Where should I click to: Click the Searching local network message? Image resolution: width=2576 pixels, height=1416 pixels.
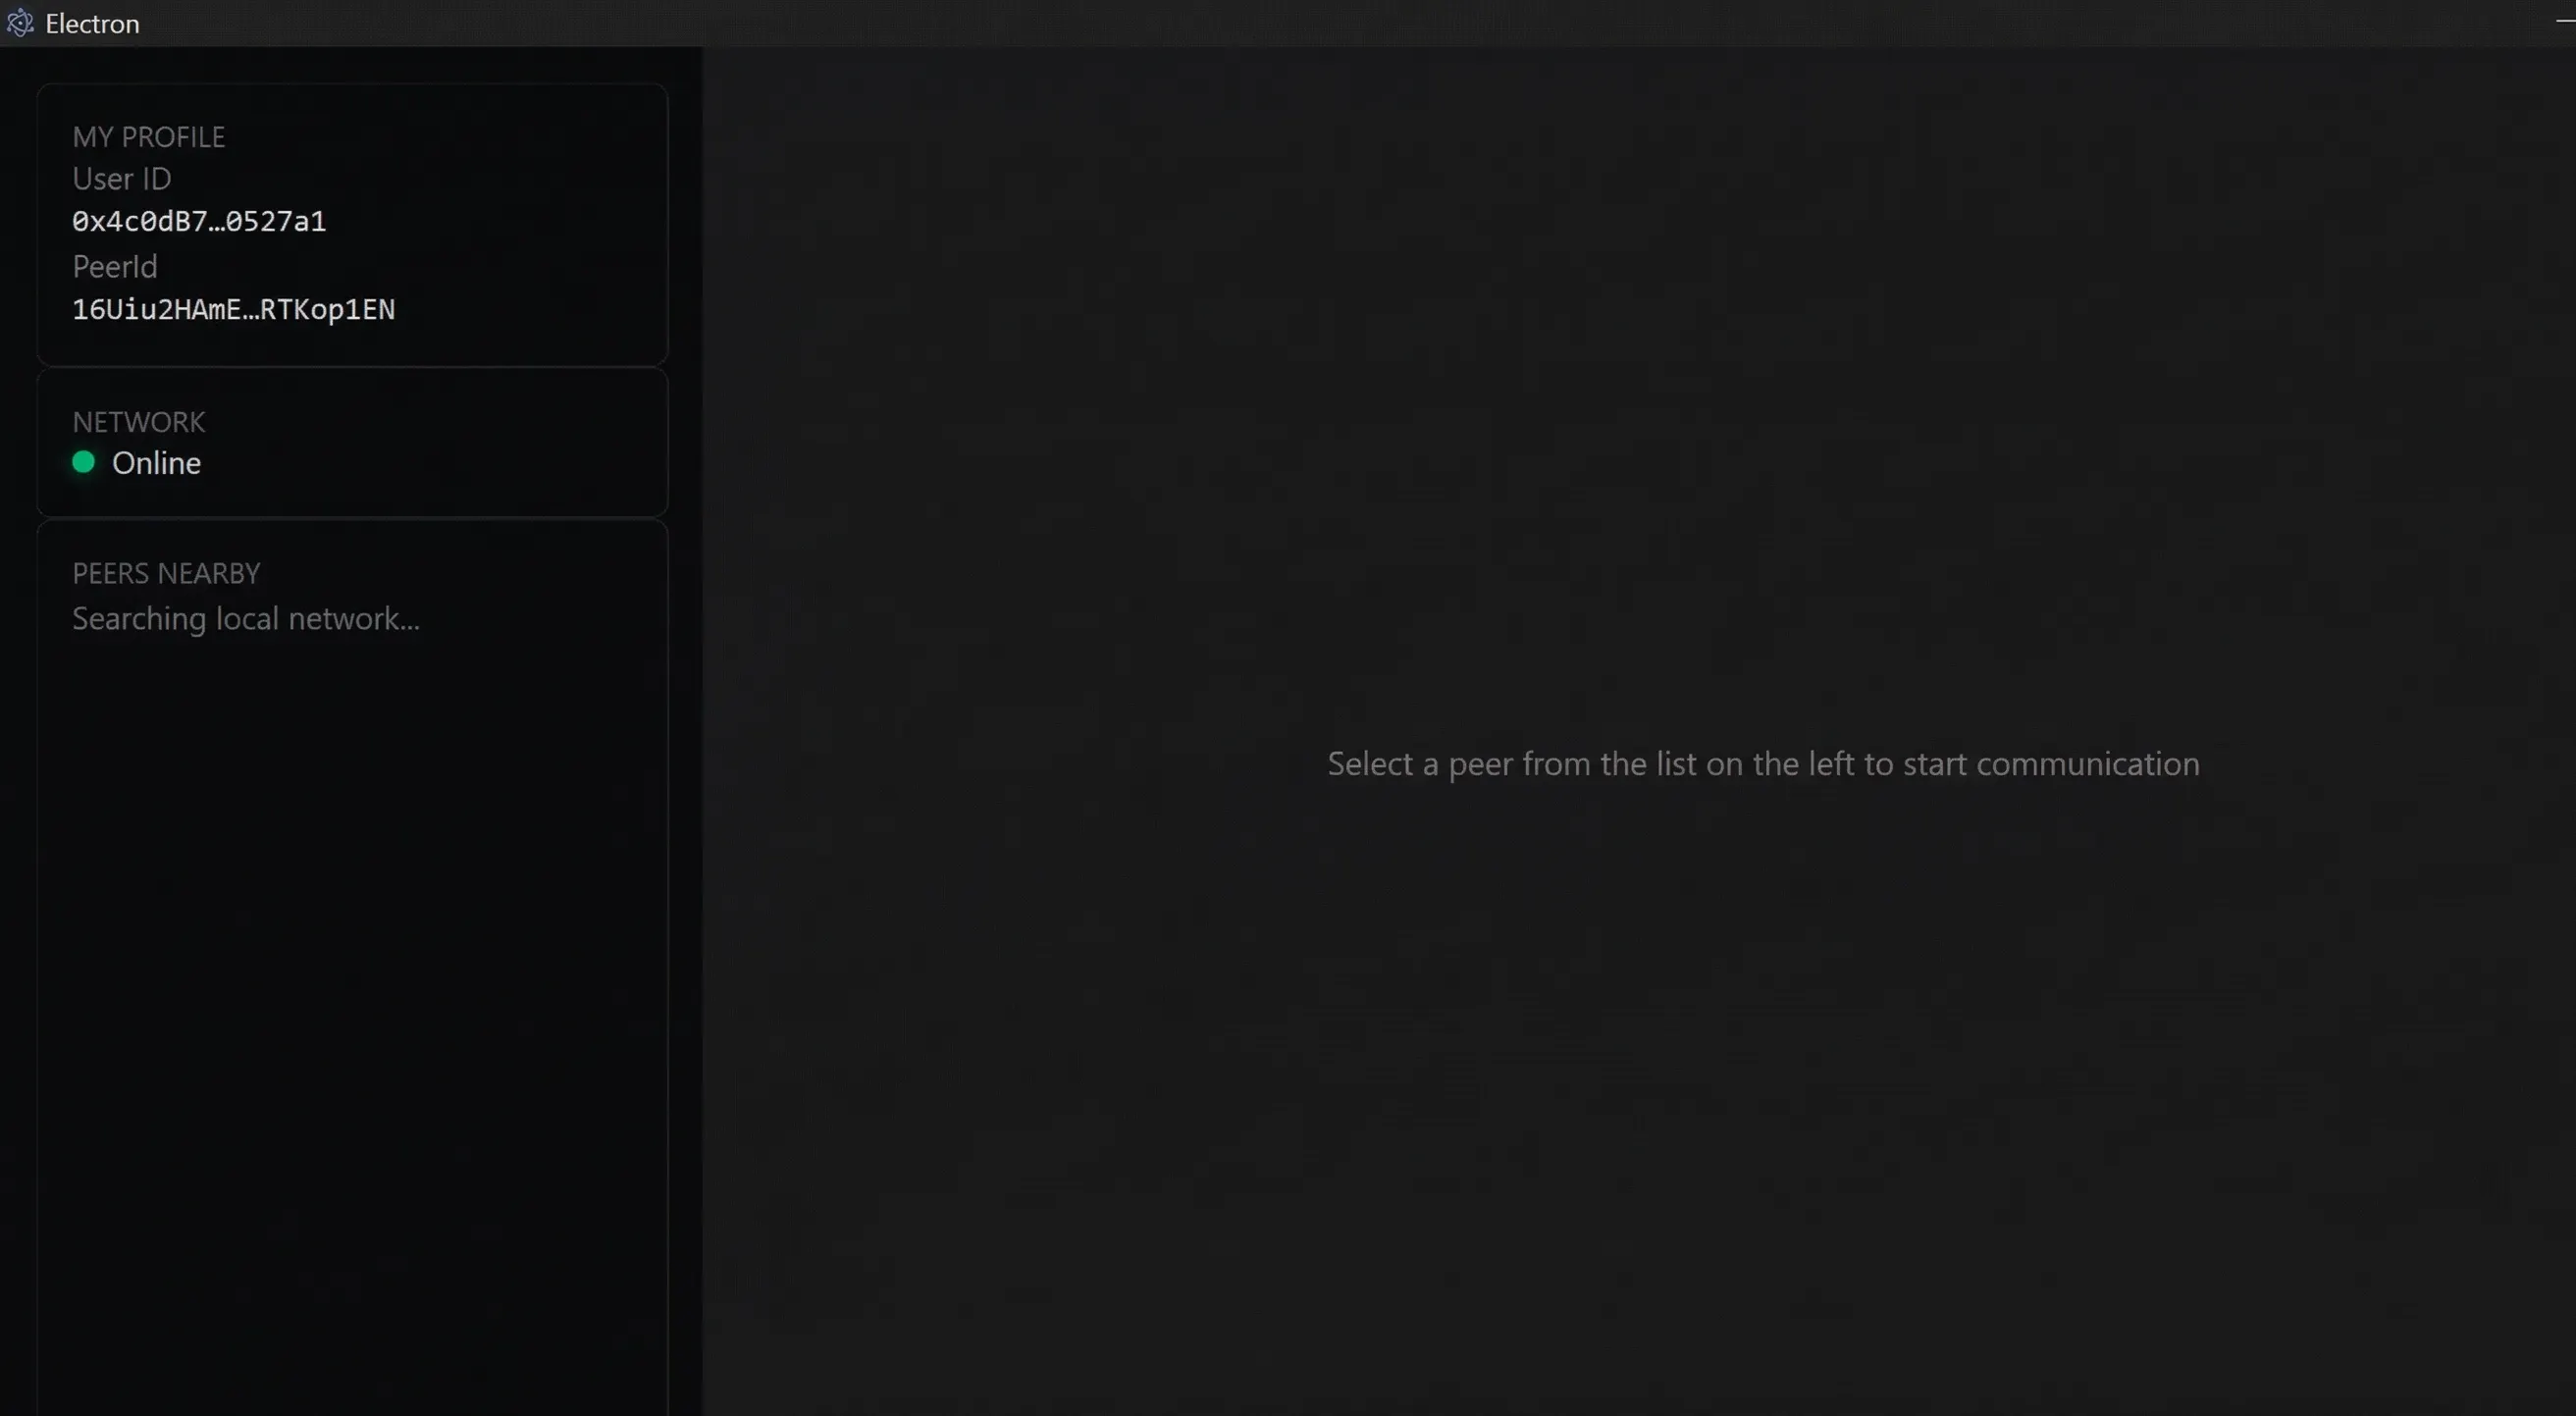pyautogui.click(x=246, y=619)
